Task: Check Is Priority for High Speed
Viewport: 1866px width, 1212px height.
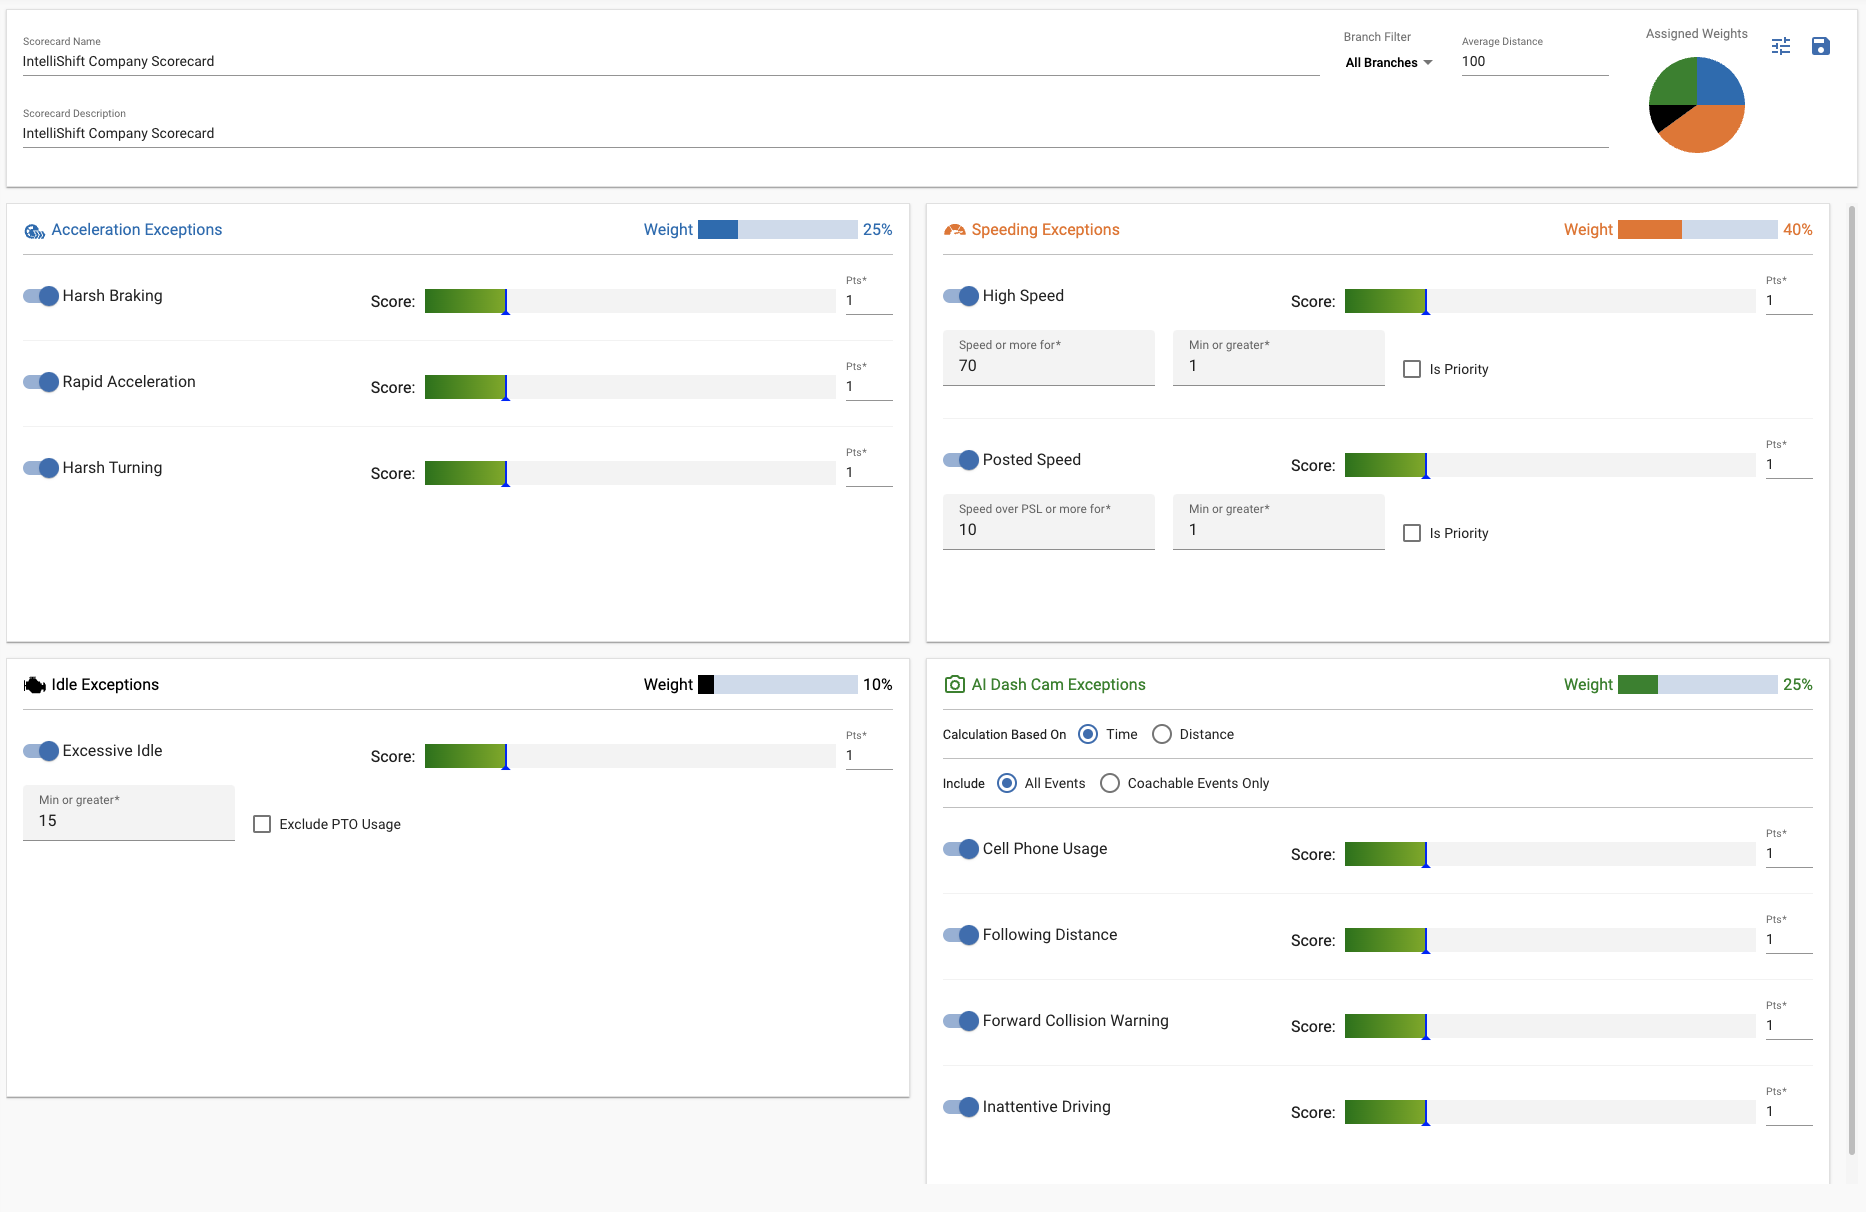Action: (x=1411, y=369)
